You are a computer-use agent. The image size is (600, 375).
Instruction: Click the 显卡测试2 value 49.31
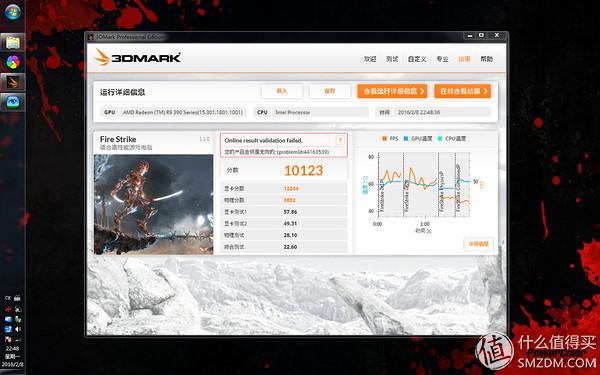(x=290, y=223)
